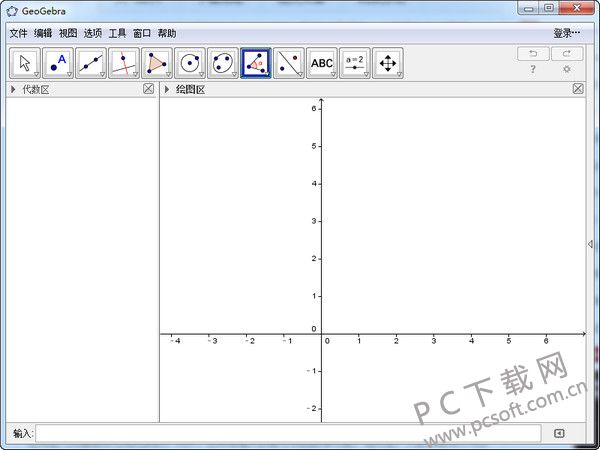The image size is (600, 450).
Task: Select the Perpendicular Line tool
Action: point(124,63)
